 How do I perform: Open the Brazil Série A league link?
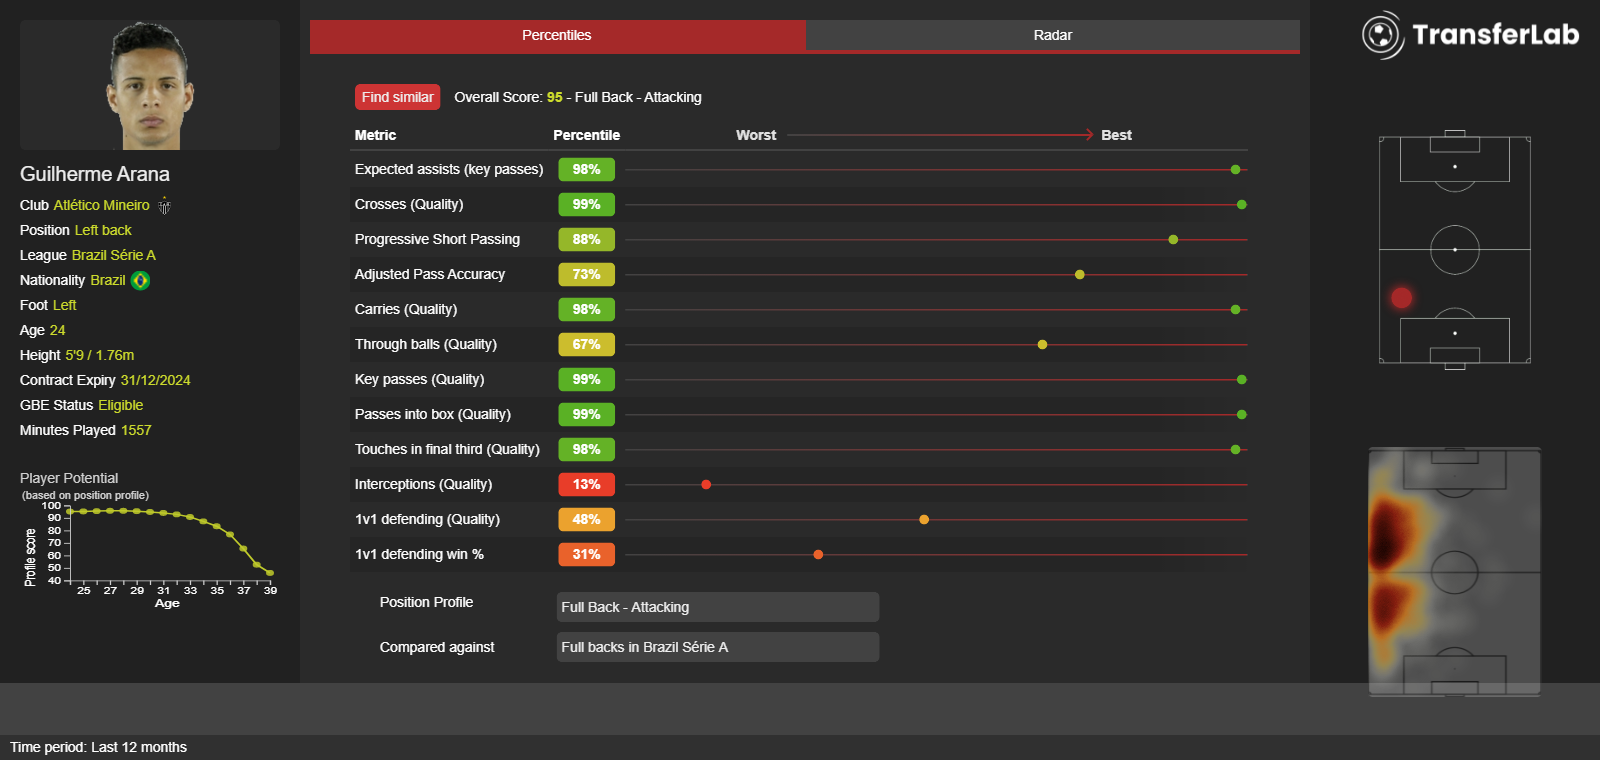(114, 255)
